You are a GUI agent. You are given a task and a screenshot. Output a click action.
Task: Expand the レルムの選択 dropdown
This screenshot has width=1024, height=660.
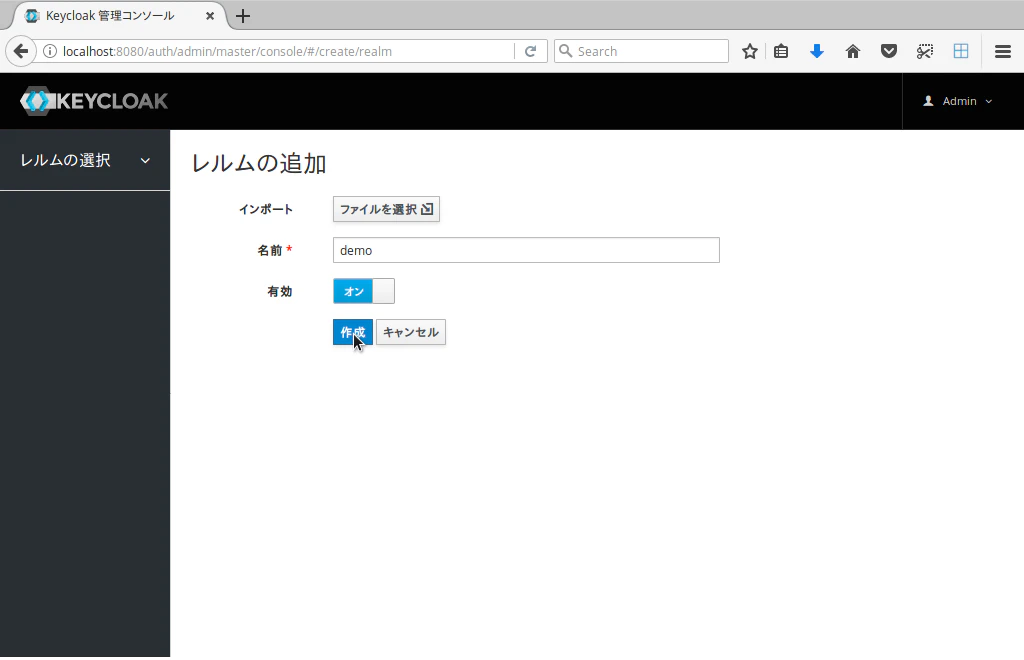click(85, 160)
